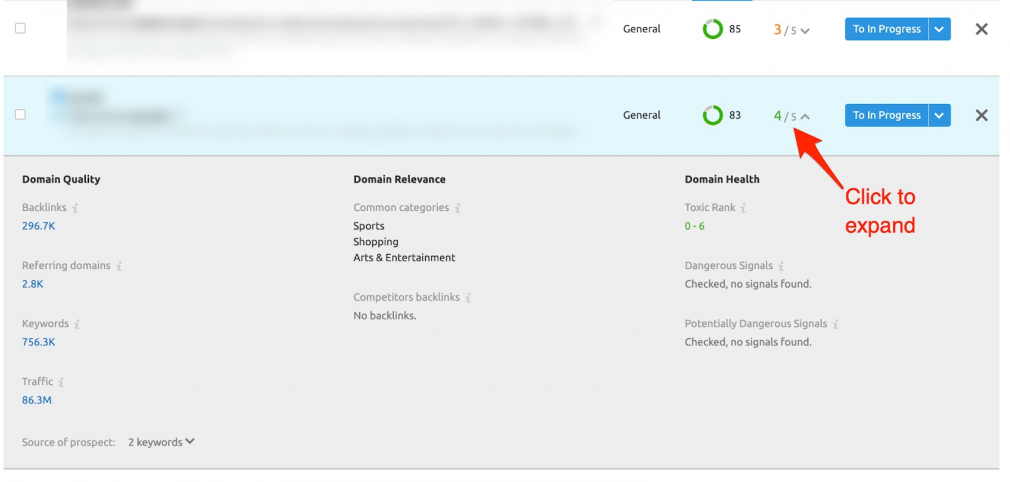Click To In Progress button in first row
Viewport: 1010px width, 482px height.
[886, 29]
